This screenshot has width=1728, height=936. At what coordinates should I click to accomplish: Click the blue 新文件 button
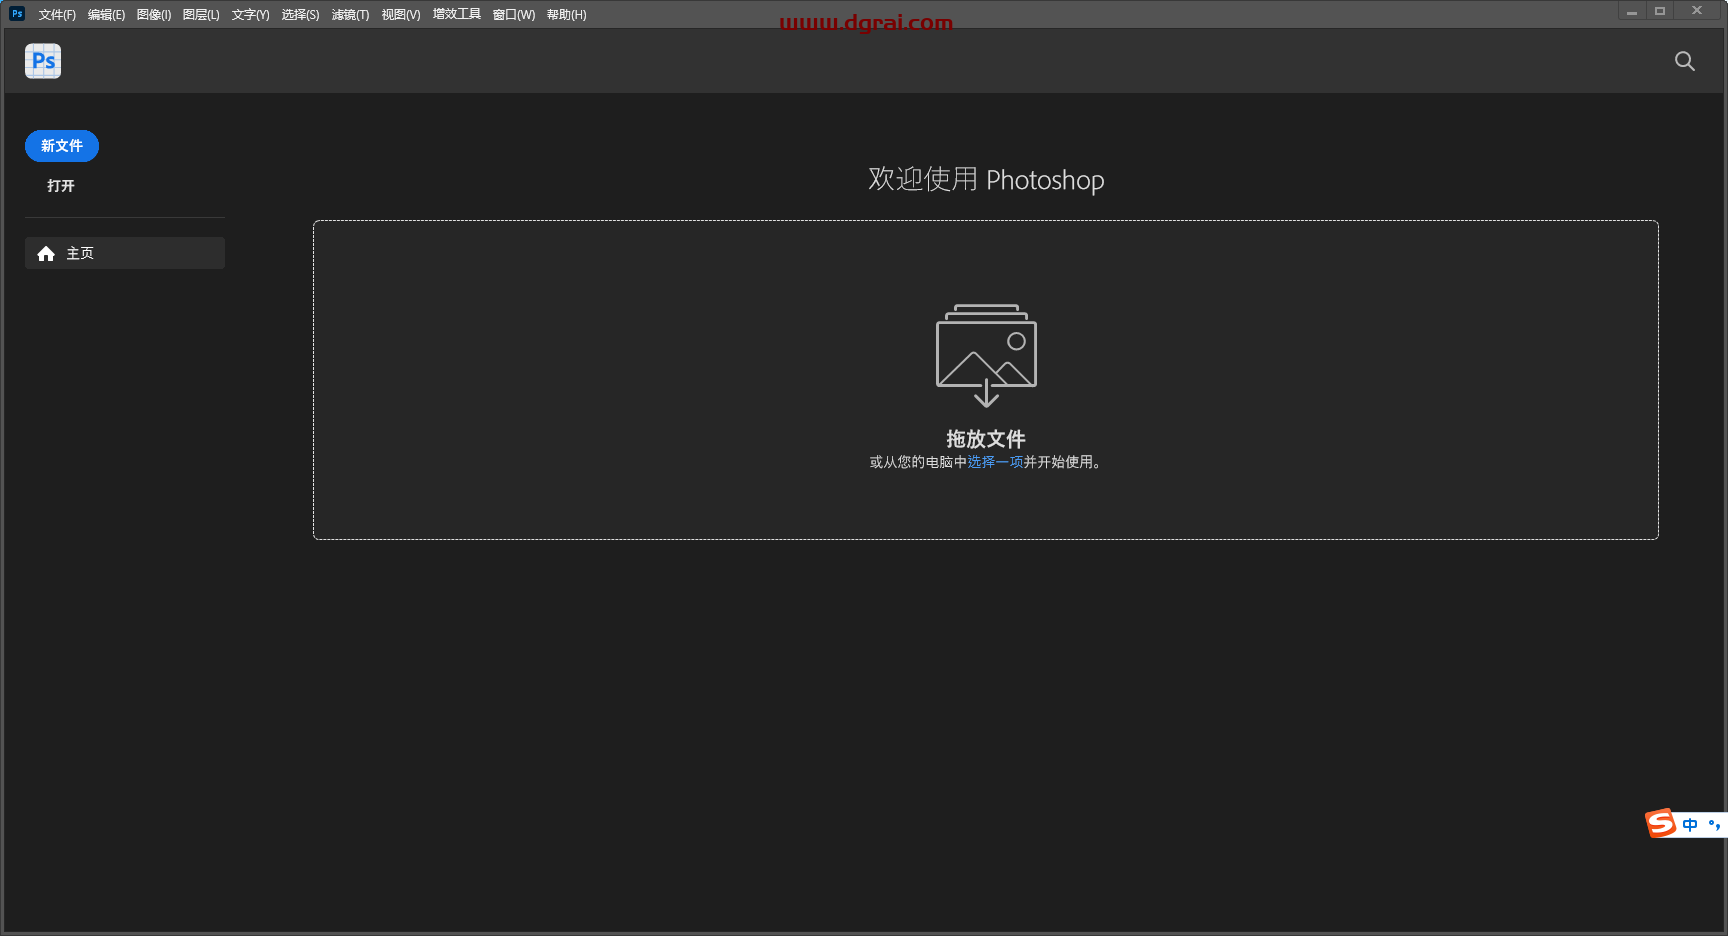(x=62, y=146)
